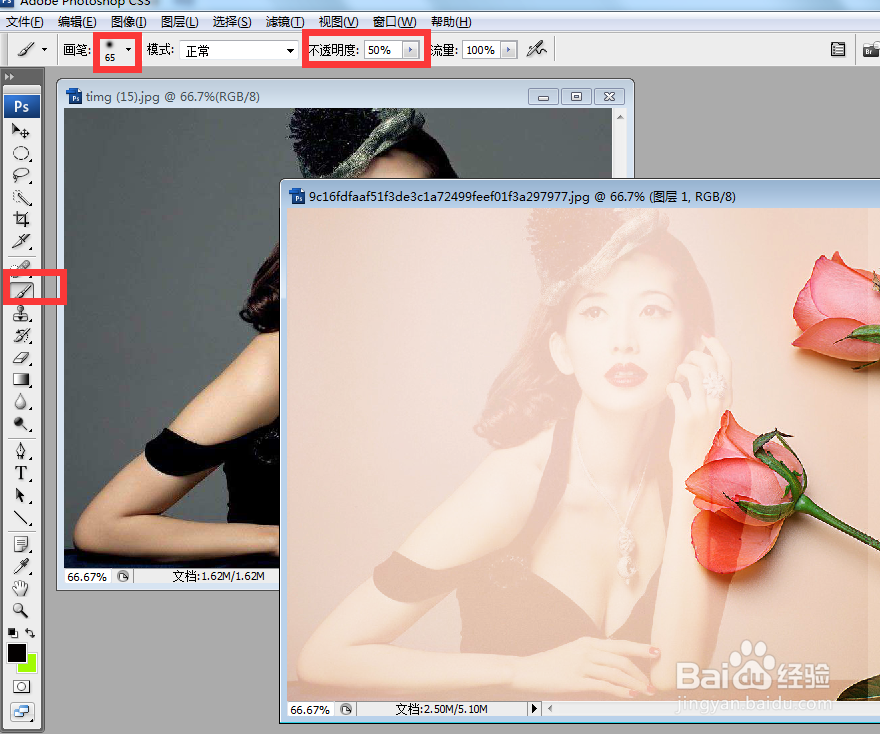
Task: Select the Elliptical Marquee tool
Action: click(21, 153)
